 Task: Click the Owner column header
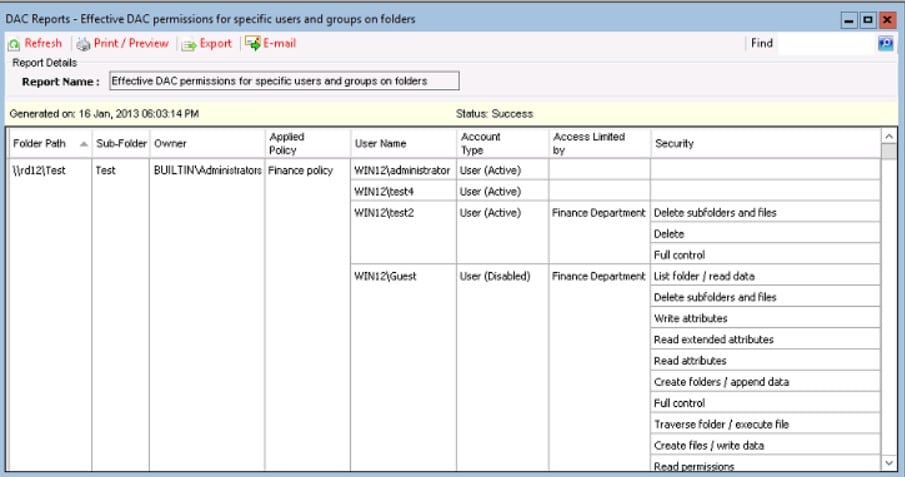[x=207, y=143]
